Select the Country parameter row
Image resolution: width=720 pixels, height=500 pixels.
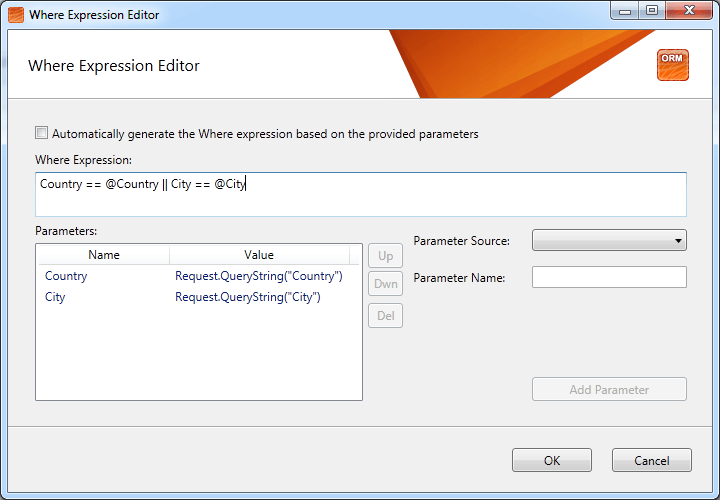click(199, 276)
